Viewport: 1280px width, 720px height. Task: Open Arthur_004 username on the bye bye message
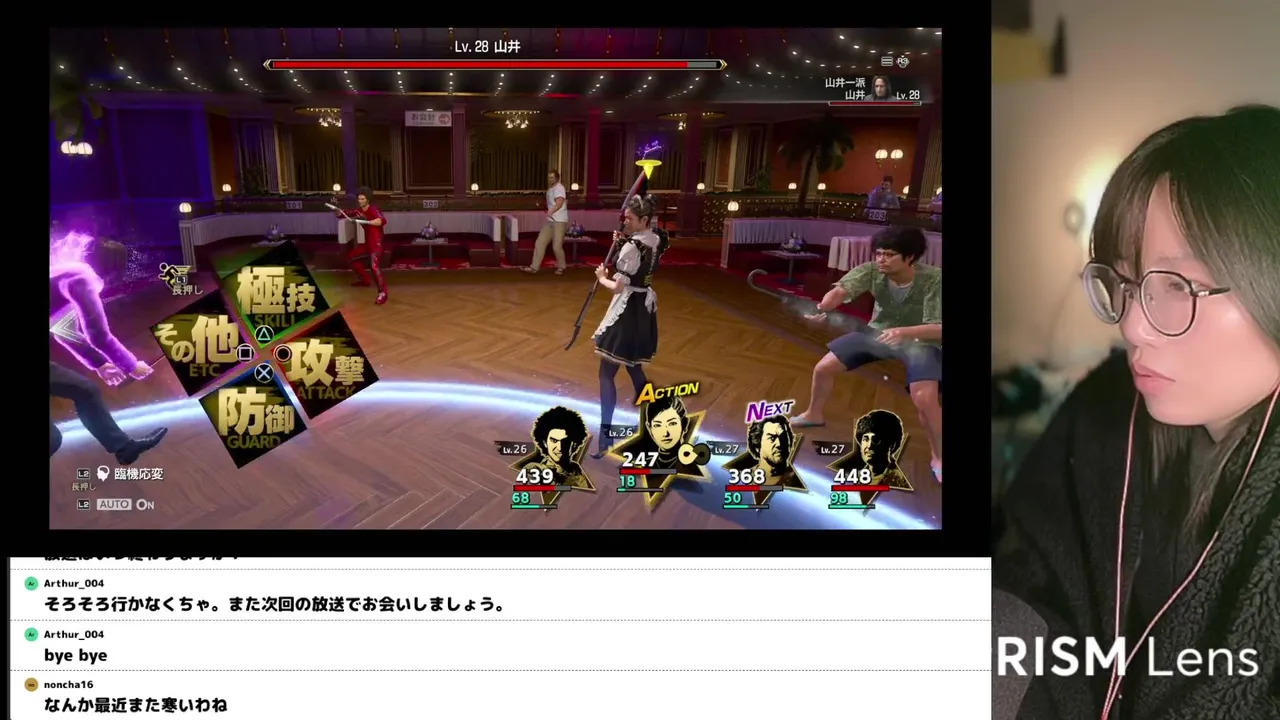(x=74, y=634)
